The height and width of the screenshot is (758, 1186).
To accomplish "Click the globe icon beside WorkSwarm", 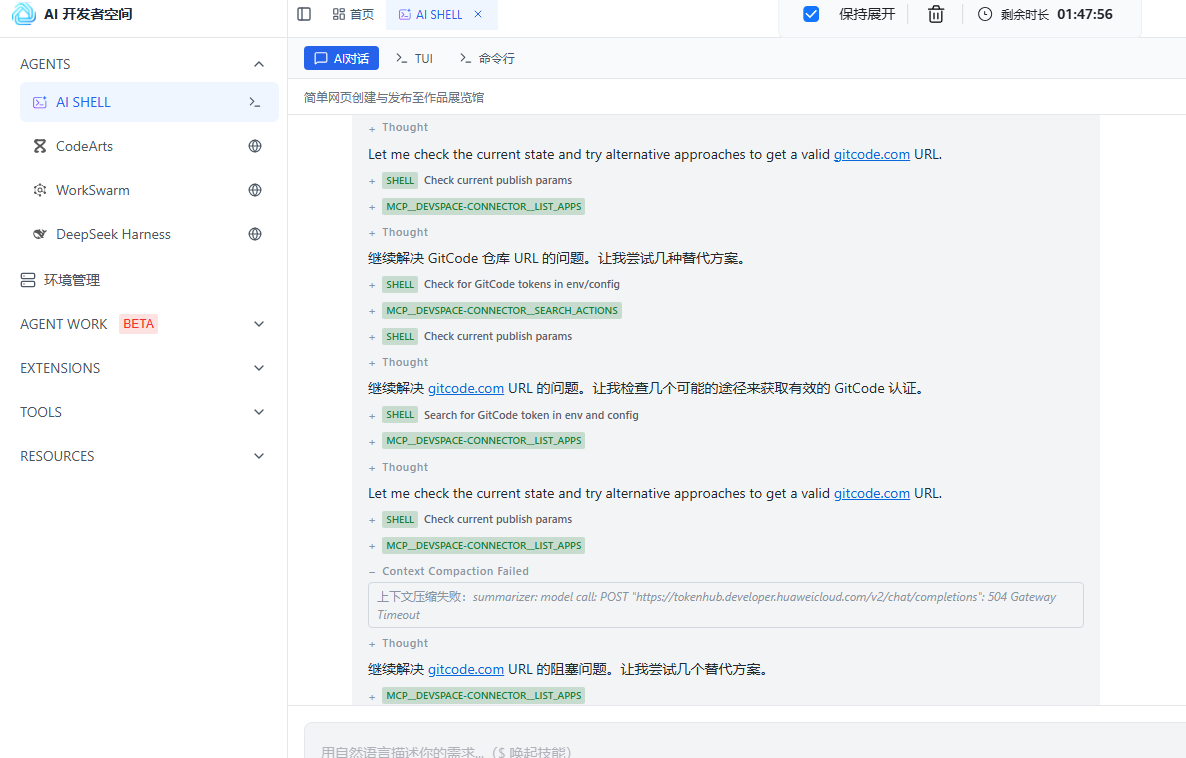I will [255, 190].
